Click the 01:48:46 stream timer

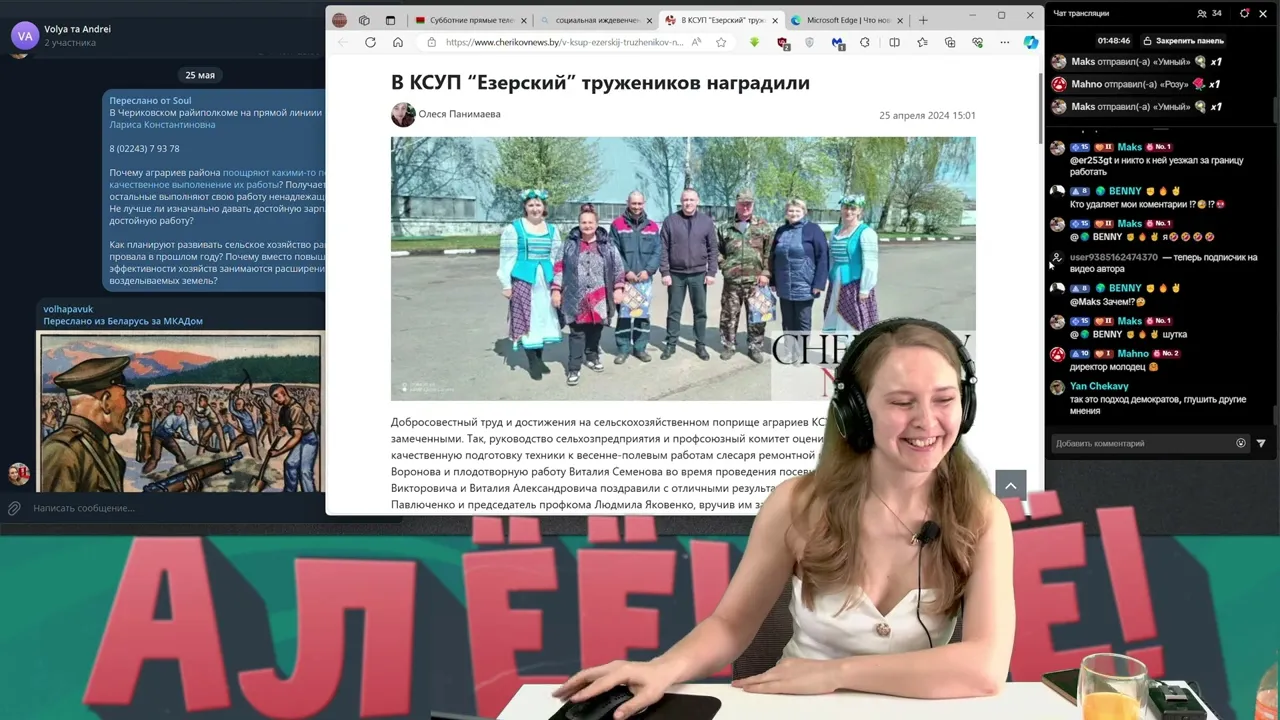(x=1113, y=41)
